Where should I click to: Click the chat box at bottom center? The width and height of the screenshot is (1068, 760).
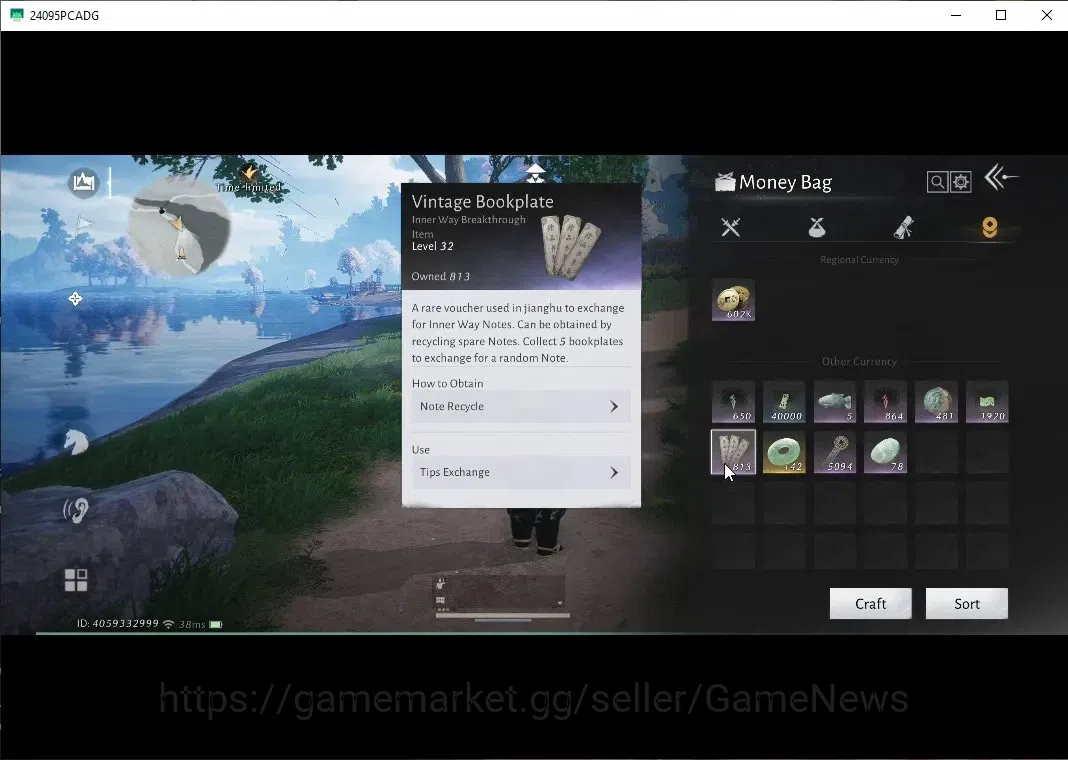tap(501, 593)
